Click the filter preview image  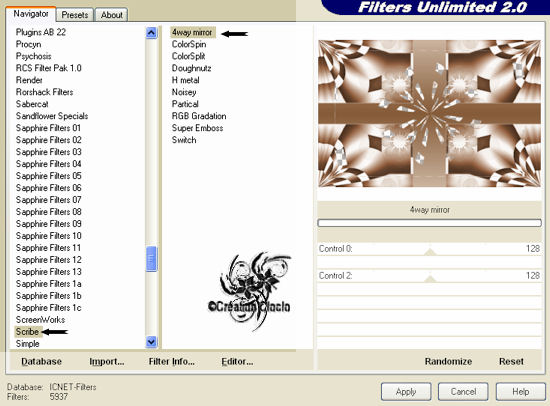click(429, 113)
